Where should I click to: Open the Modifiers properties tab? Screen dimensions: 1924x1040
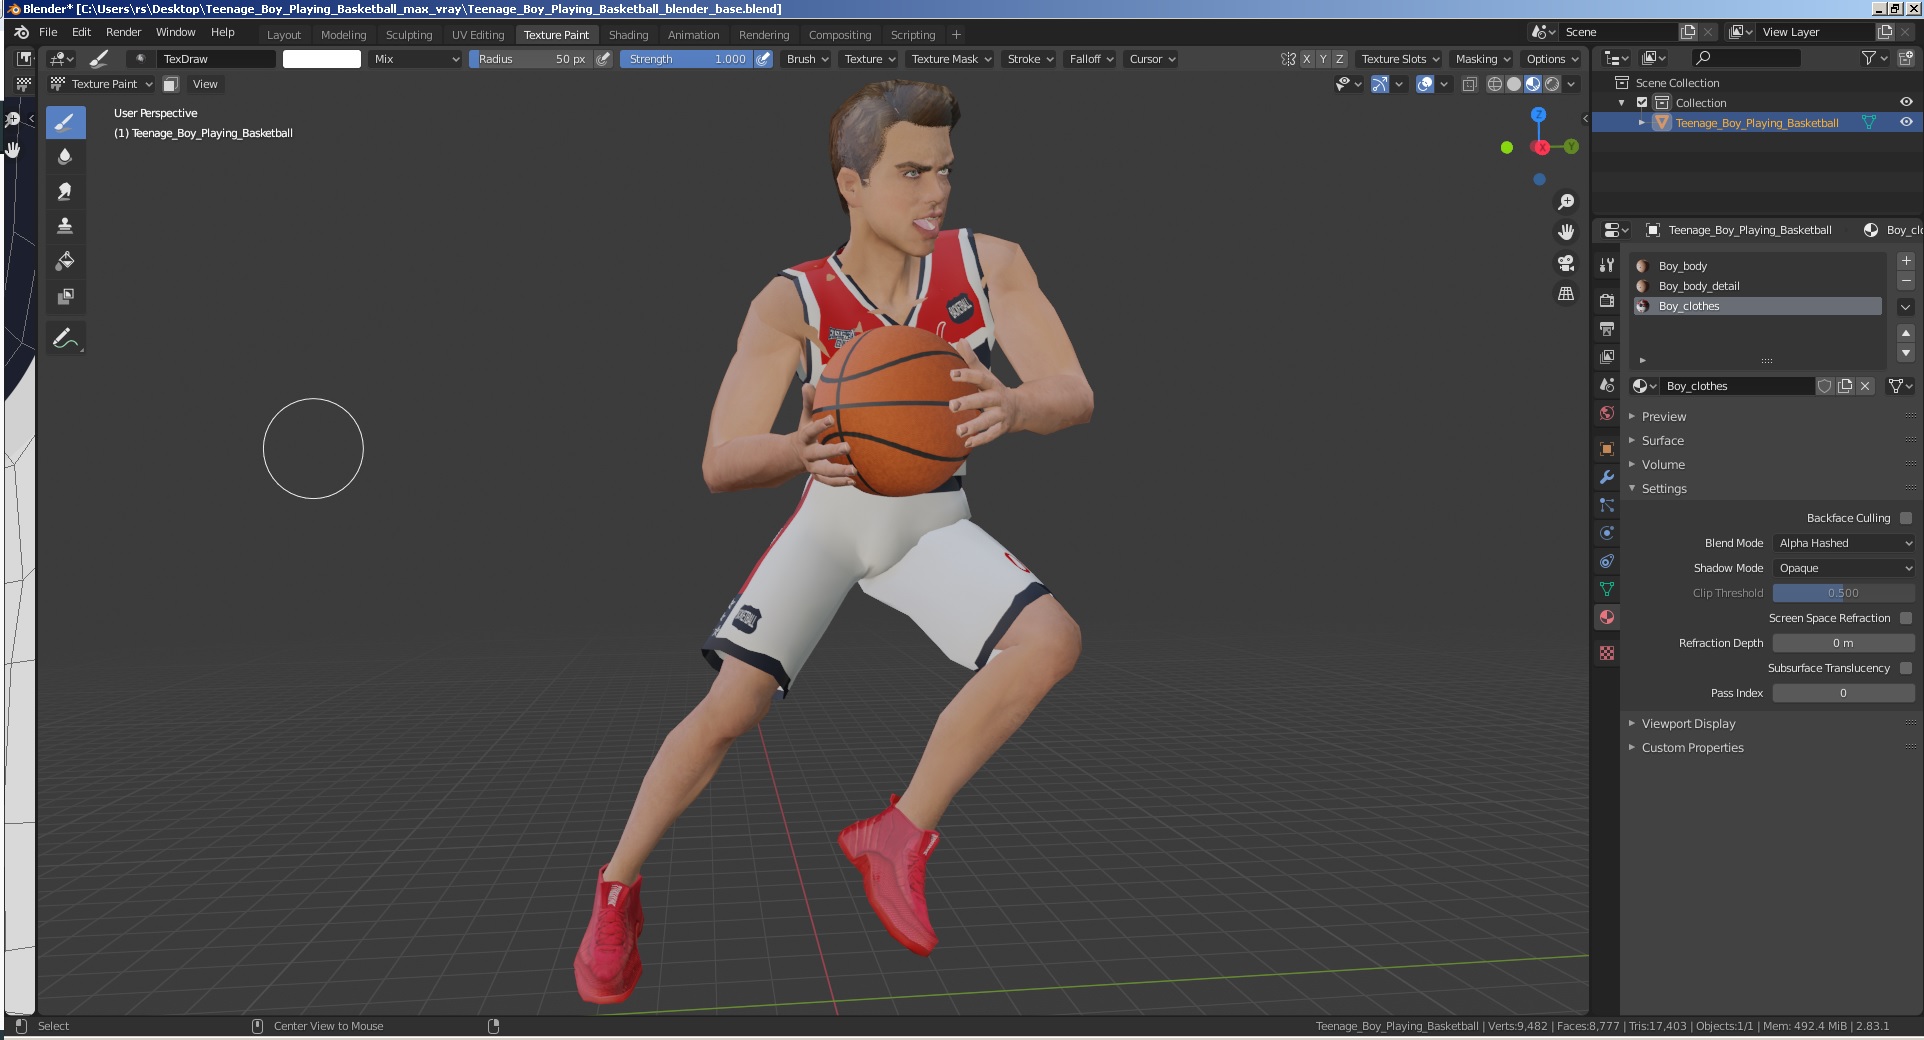coord(1607,477)
